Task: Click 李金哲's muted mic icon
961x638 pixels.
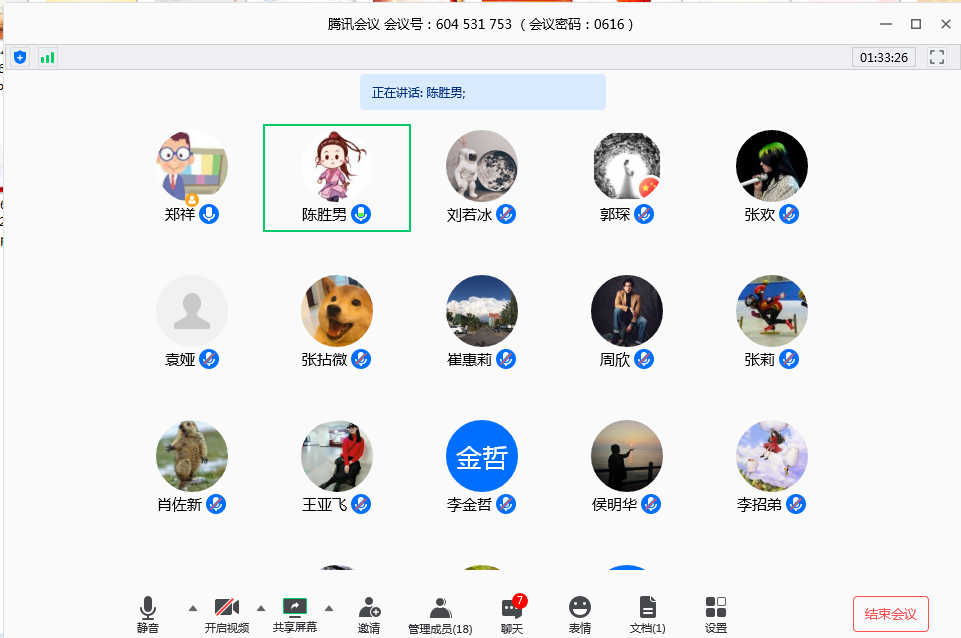Action: 506,504
